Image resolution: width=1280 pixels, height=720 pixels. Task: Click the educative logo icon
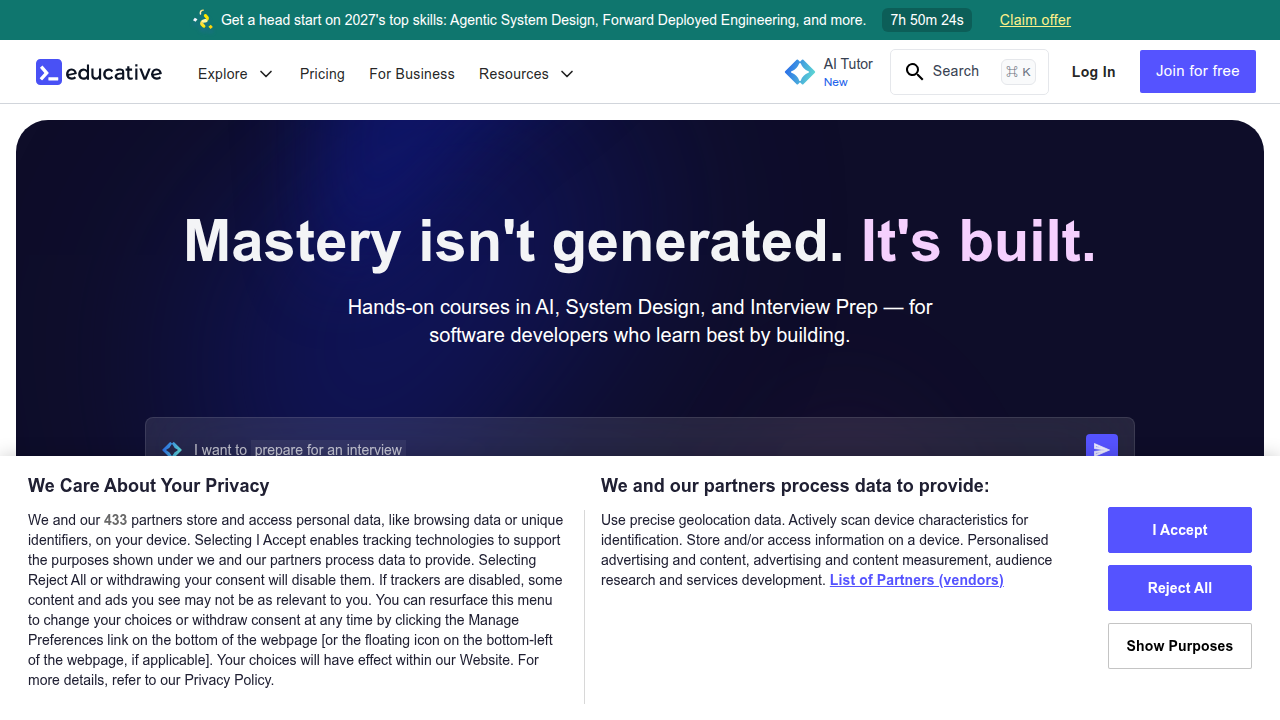click(x=49, y=72)
